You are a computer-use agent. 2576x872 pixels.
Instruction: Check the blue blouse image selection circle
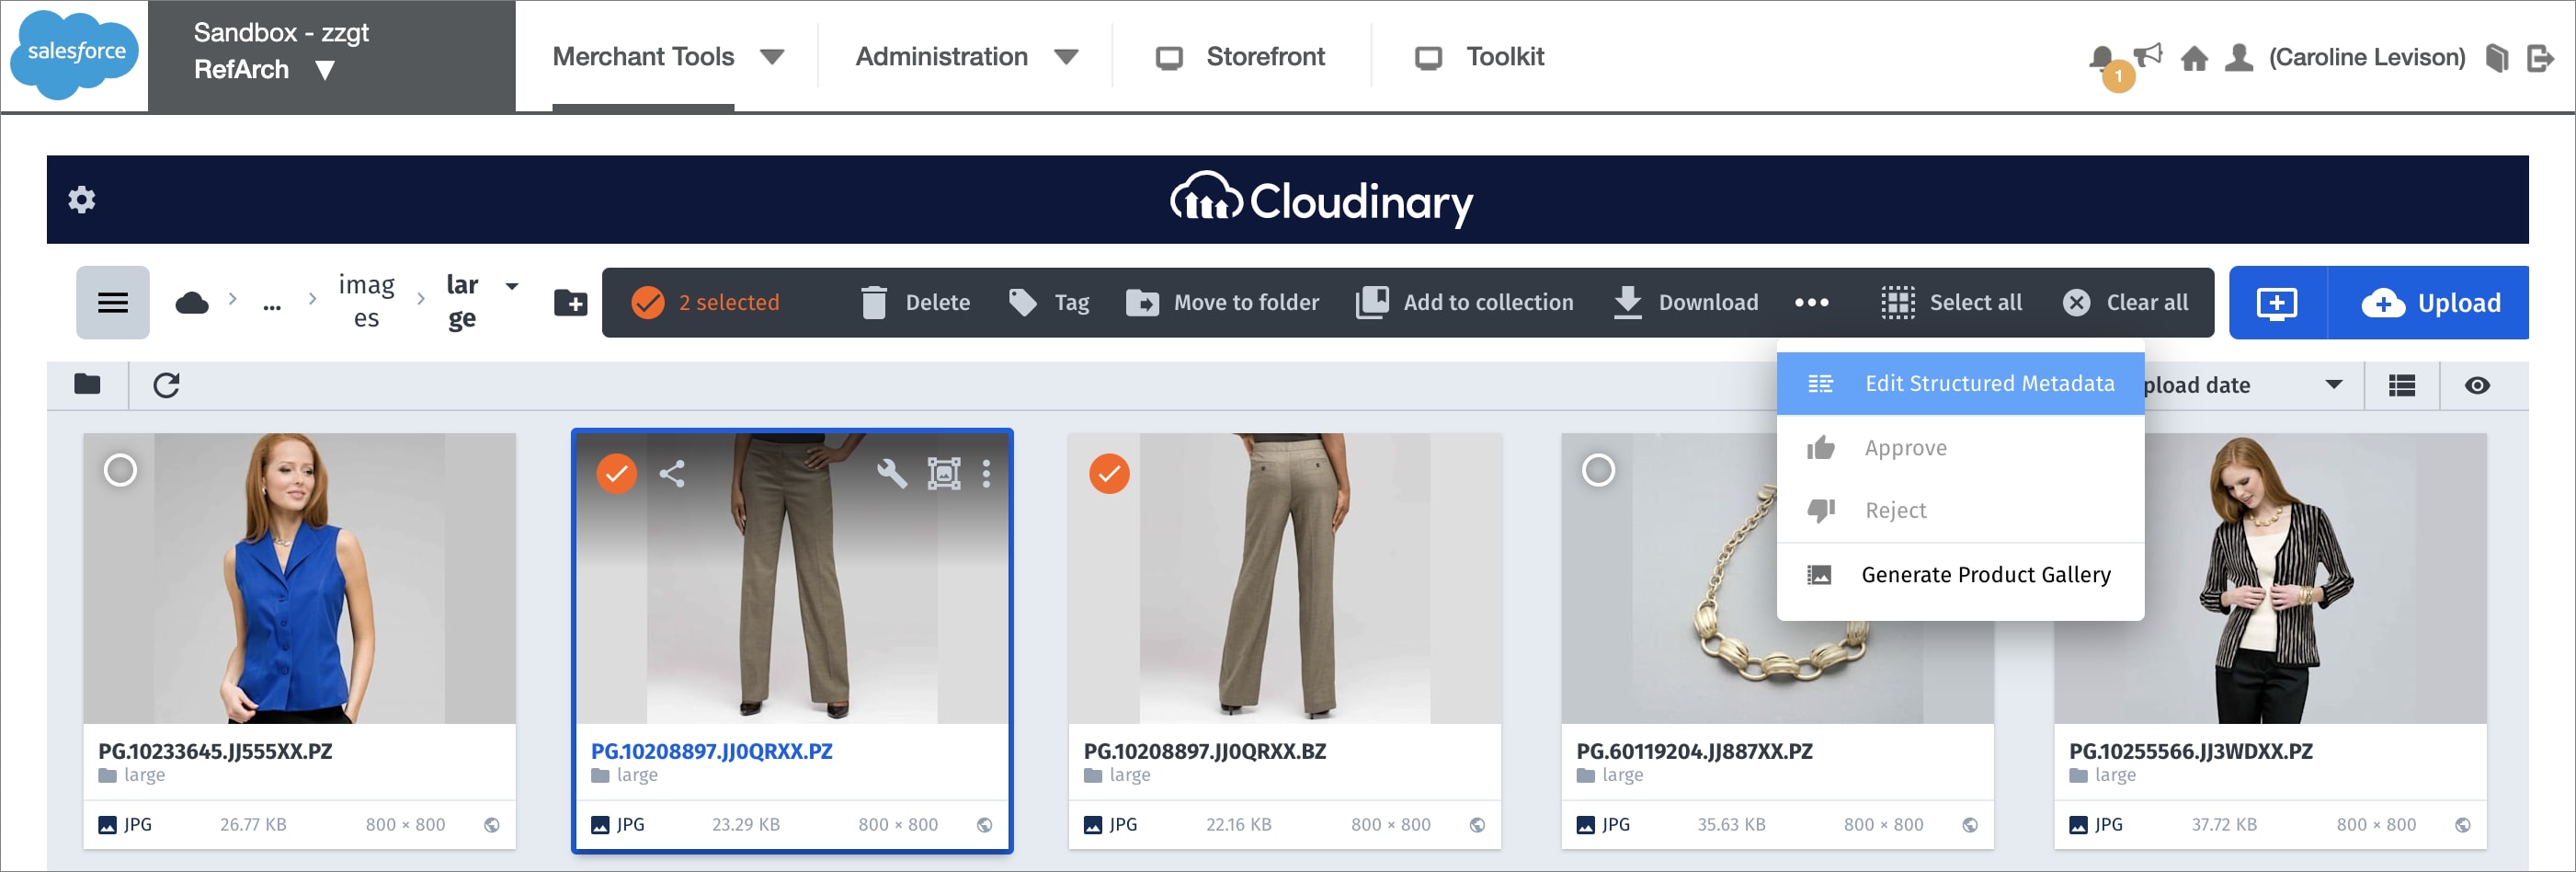coord(120,470)
